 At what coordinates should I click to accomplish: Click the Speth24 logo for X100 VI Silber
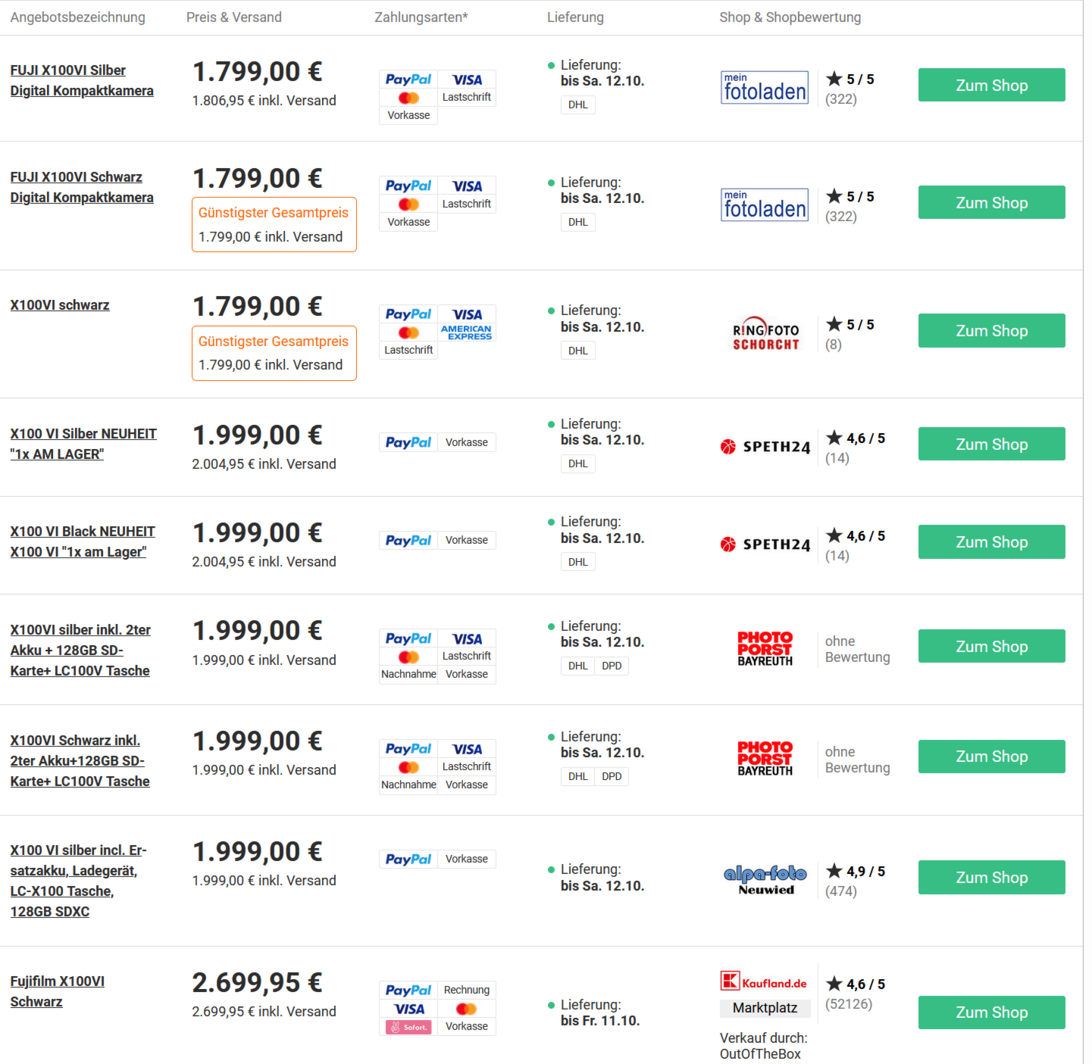pyautogui.click(x=765, y=446)
